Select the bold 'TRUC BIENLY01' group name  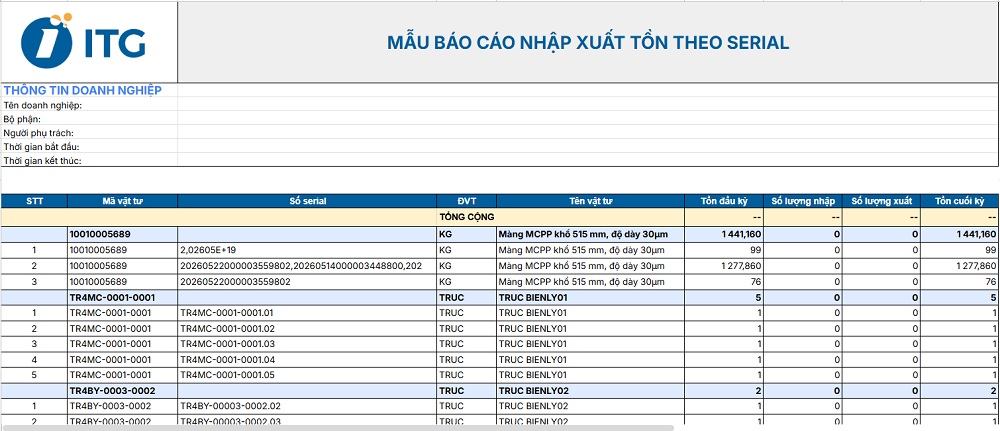590,297
